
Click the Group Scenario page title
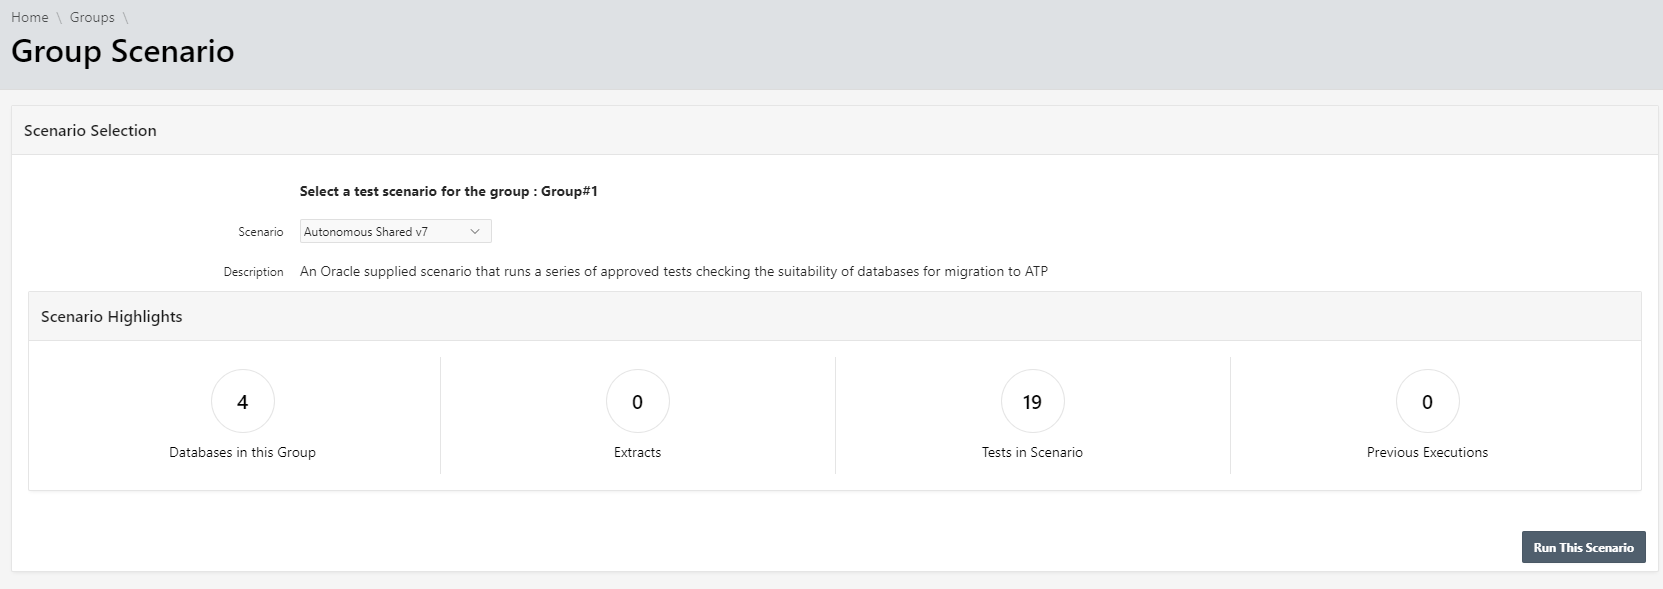pos(123,51)
